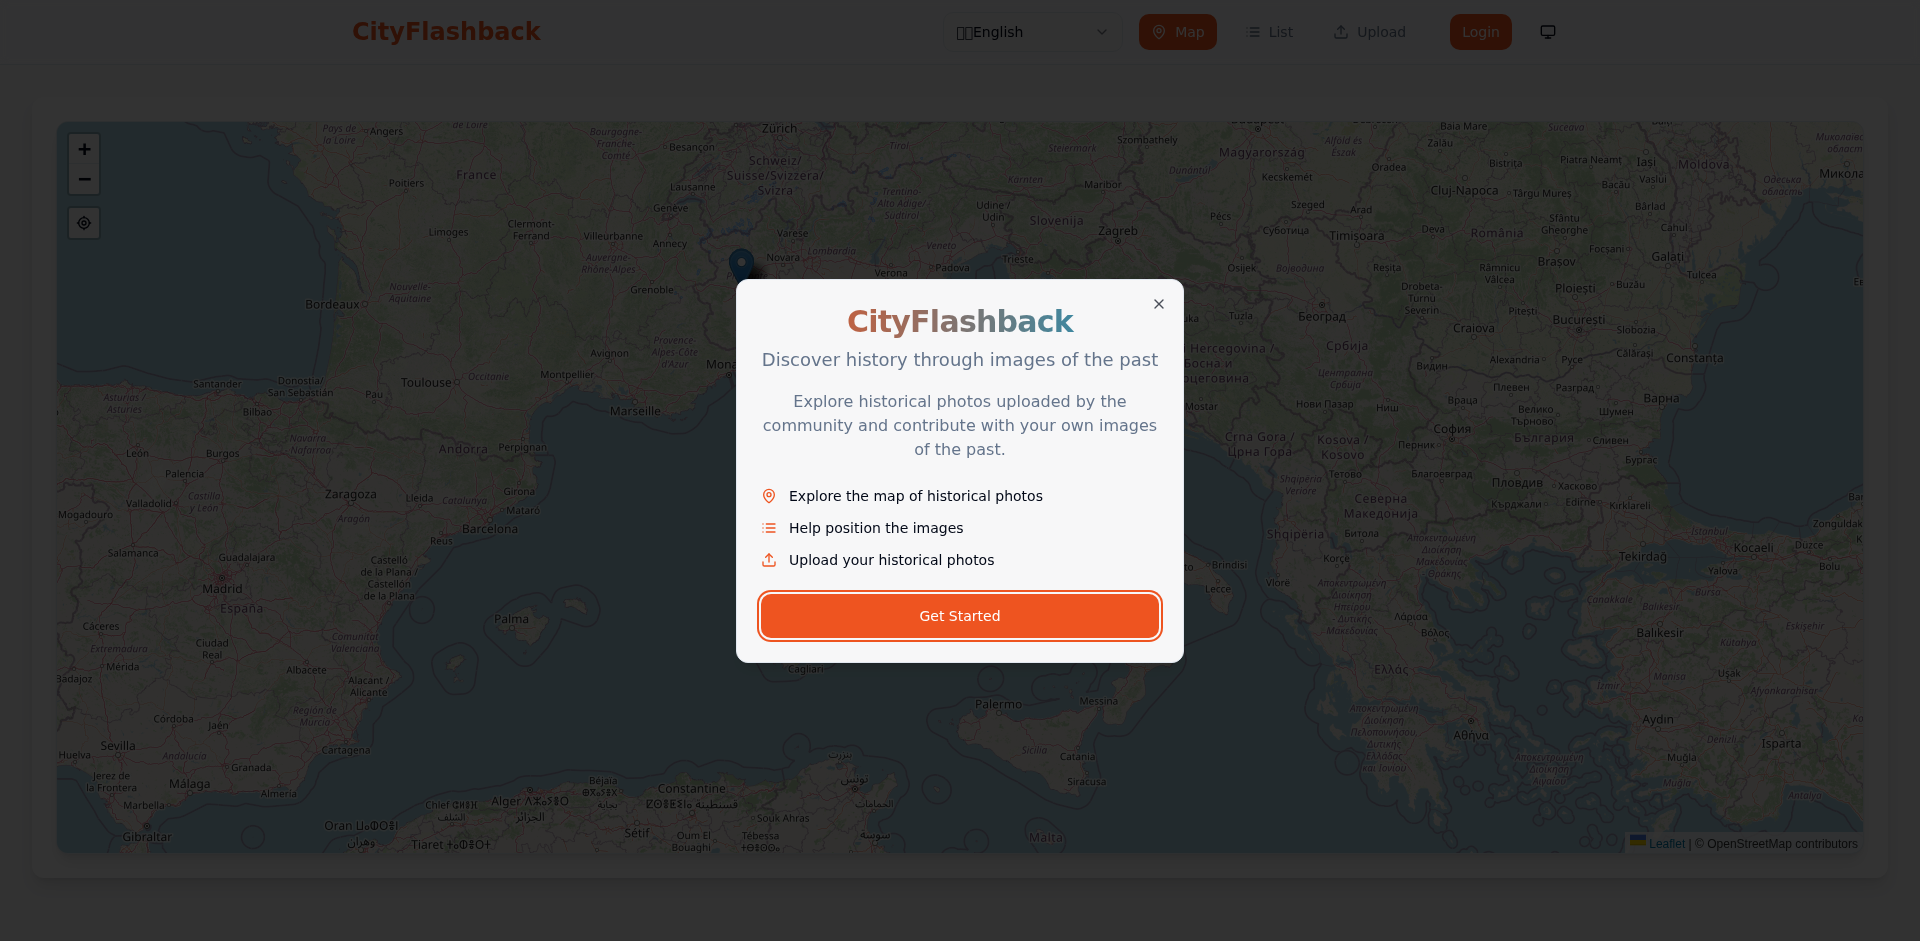Click Toulouse label on the map

(427, 382)
